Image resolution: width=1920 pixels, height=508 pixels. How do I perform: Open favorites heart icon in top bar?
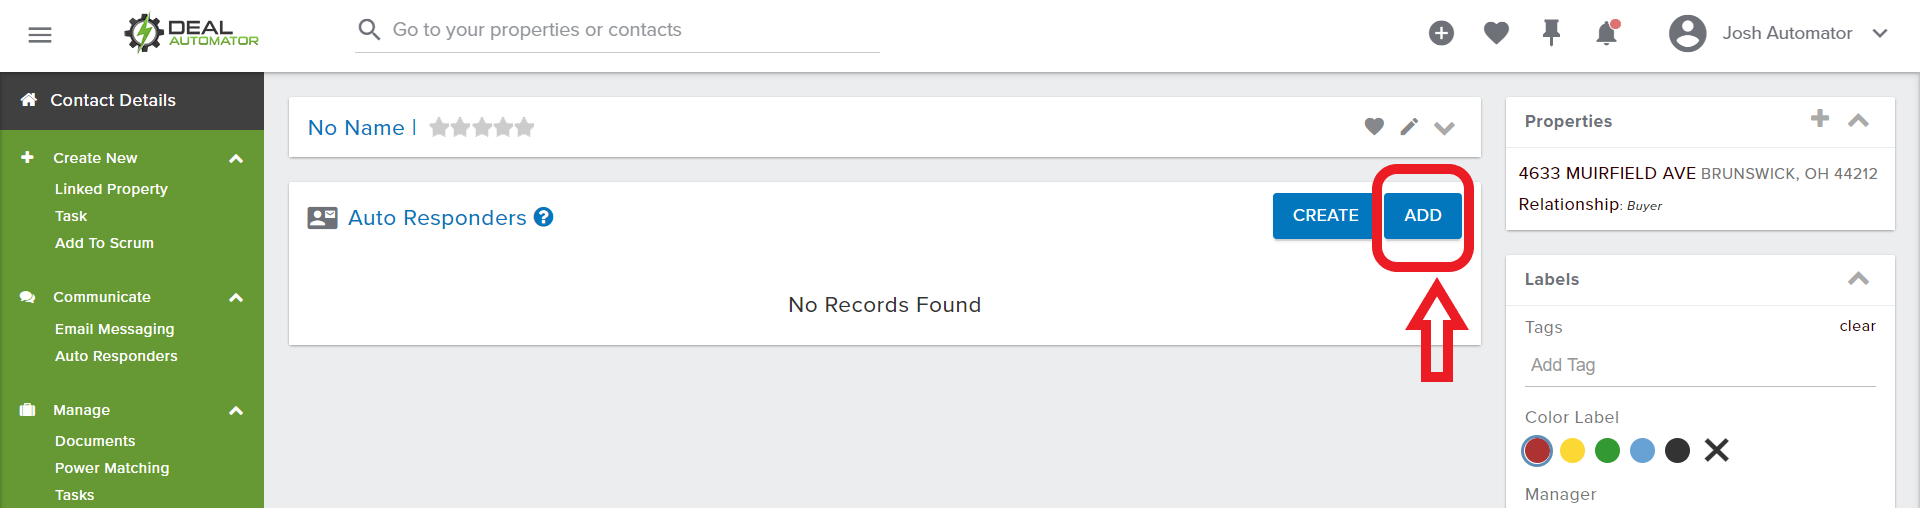pos(1496,33)
